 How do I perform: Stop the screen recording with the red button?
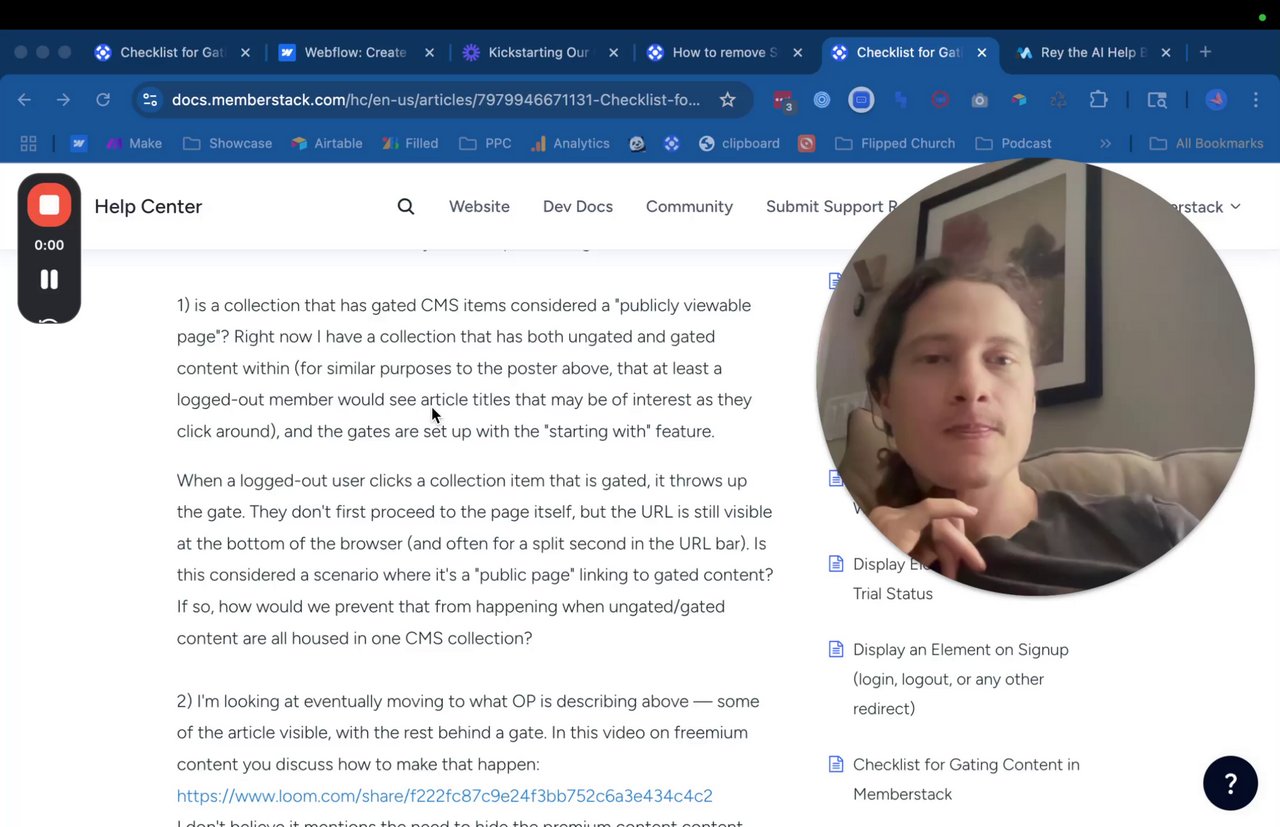coord(49,206)
